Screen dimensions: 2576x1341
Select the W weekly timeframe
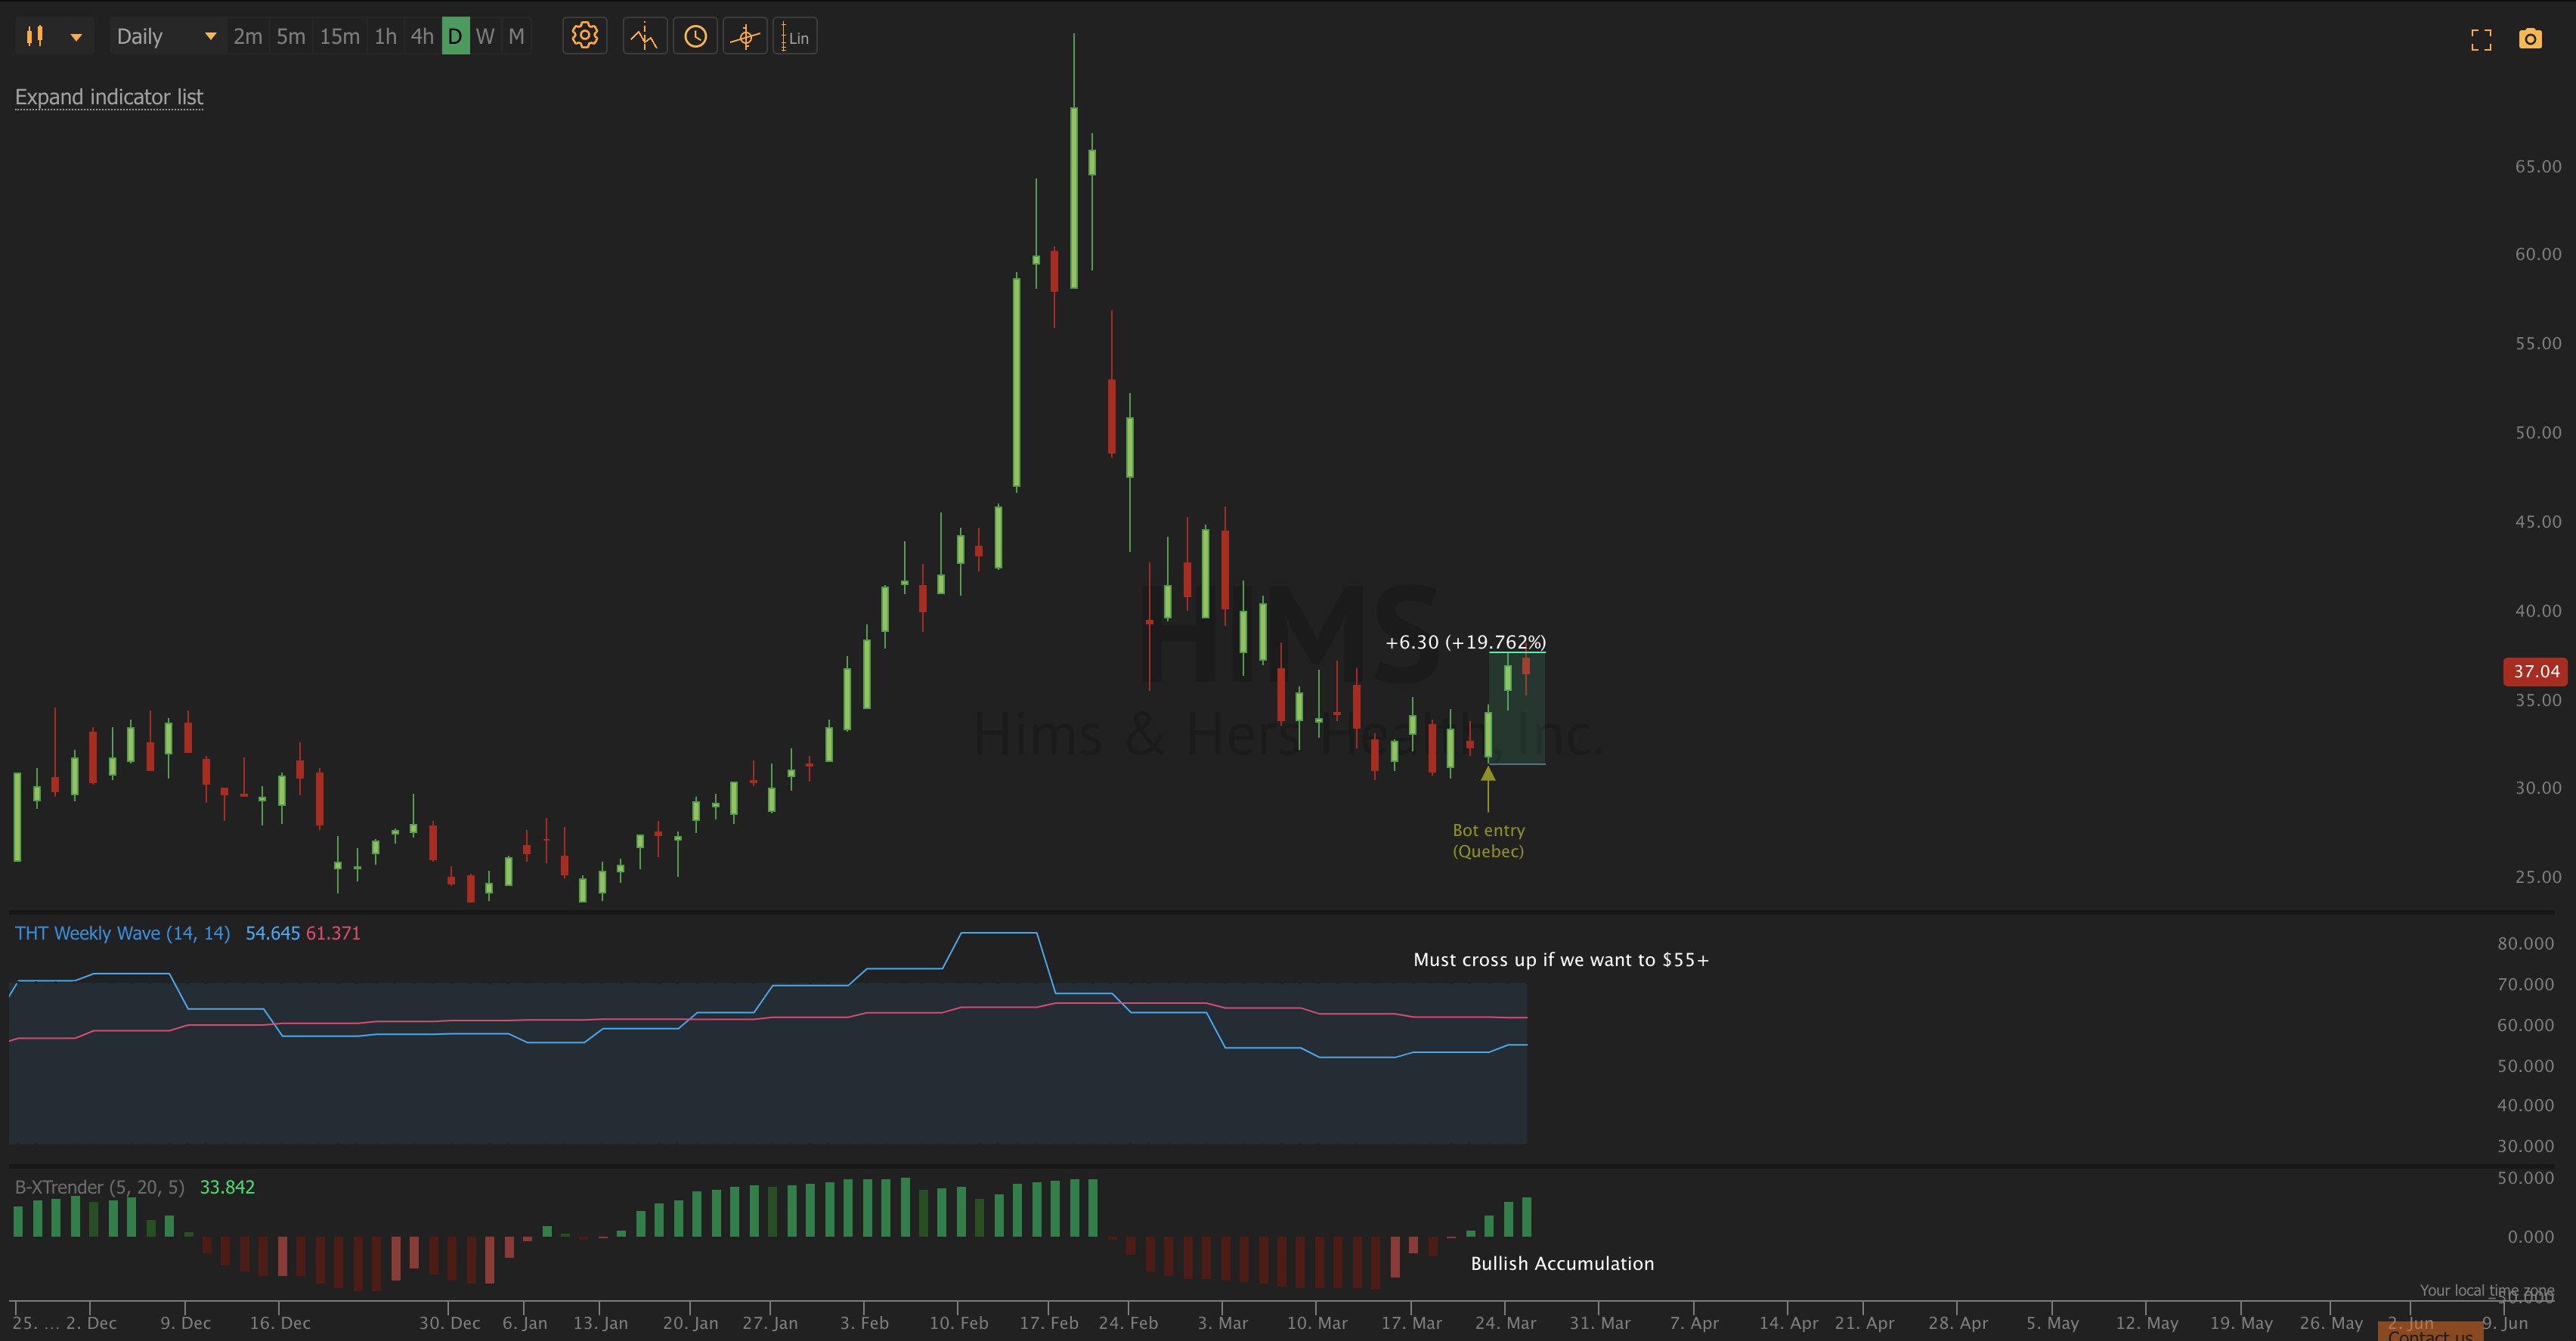(x=485, y=37)
